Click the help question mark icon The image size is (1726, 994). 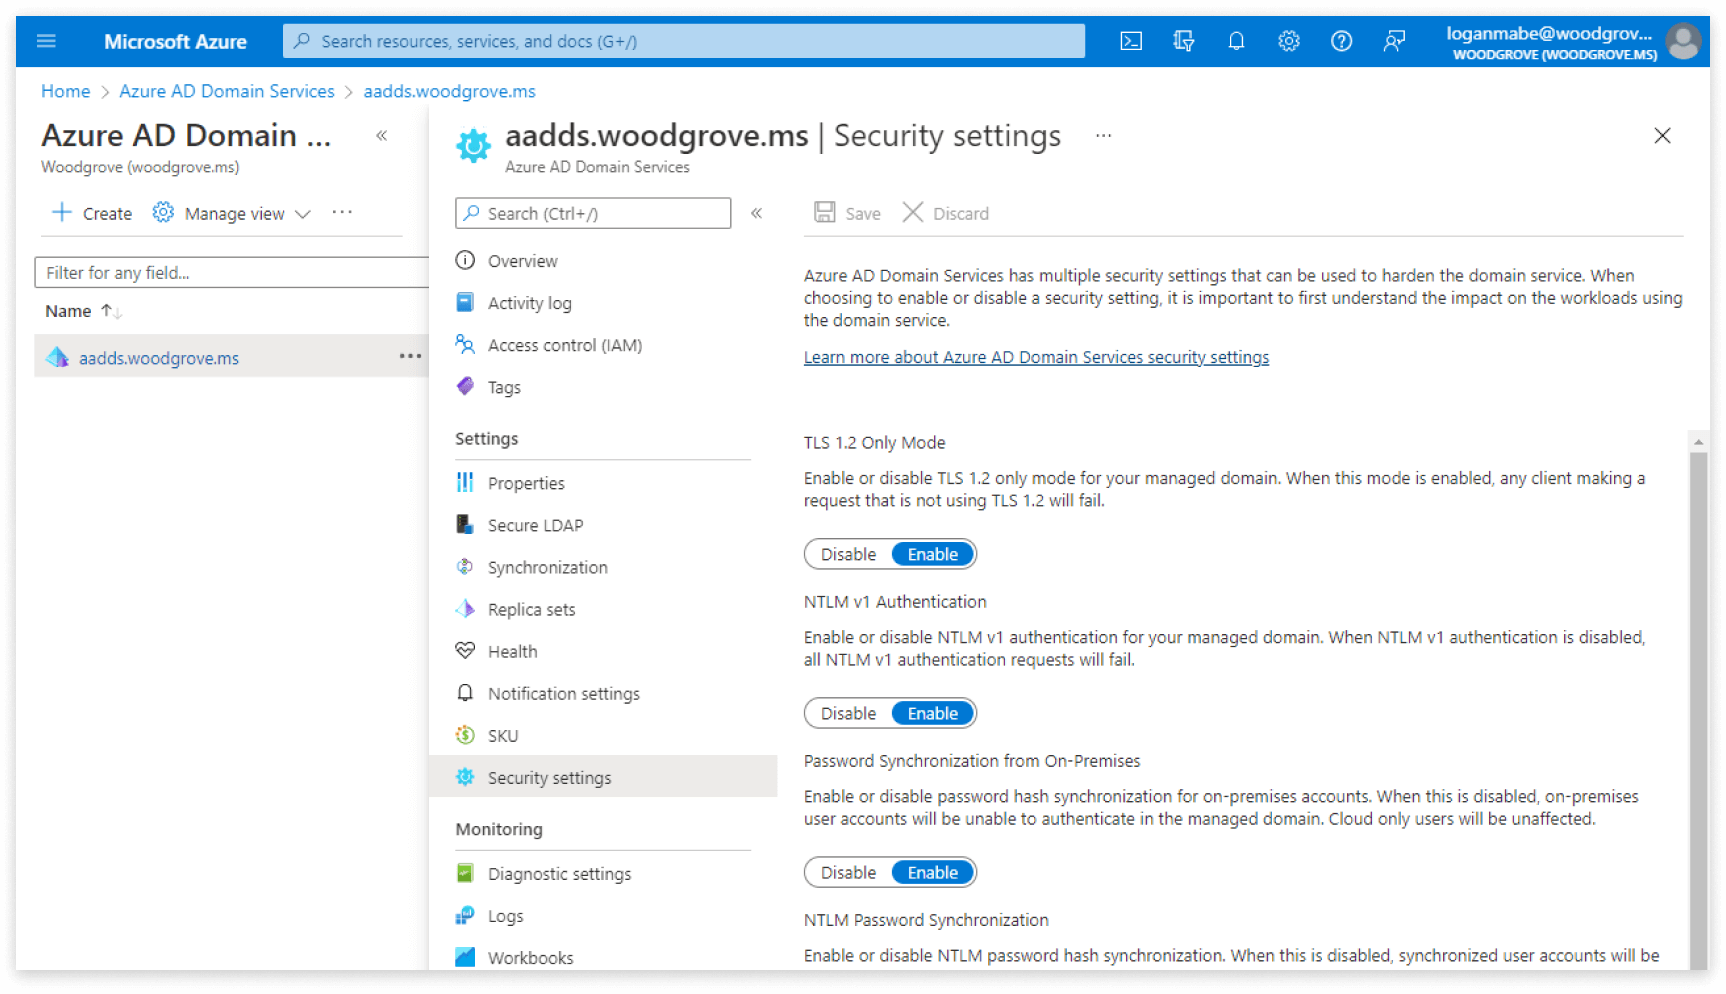[1341, 41]
